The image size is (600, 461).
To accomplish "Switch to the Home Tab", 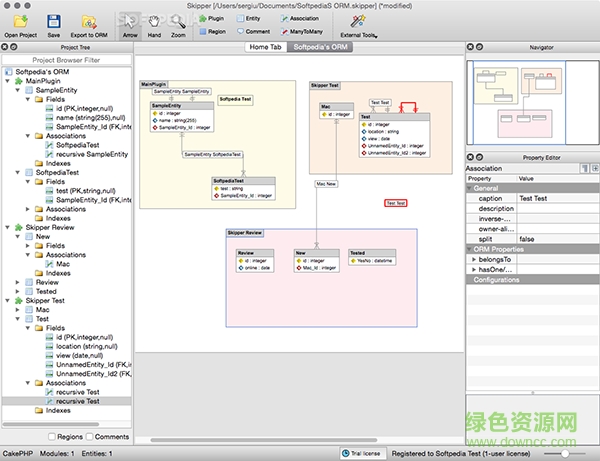I will click(266, 47).
